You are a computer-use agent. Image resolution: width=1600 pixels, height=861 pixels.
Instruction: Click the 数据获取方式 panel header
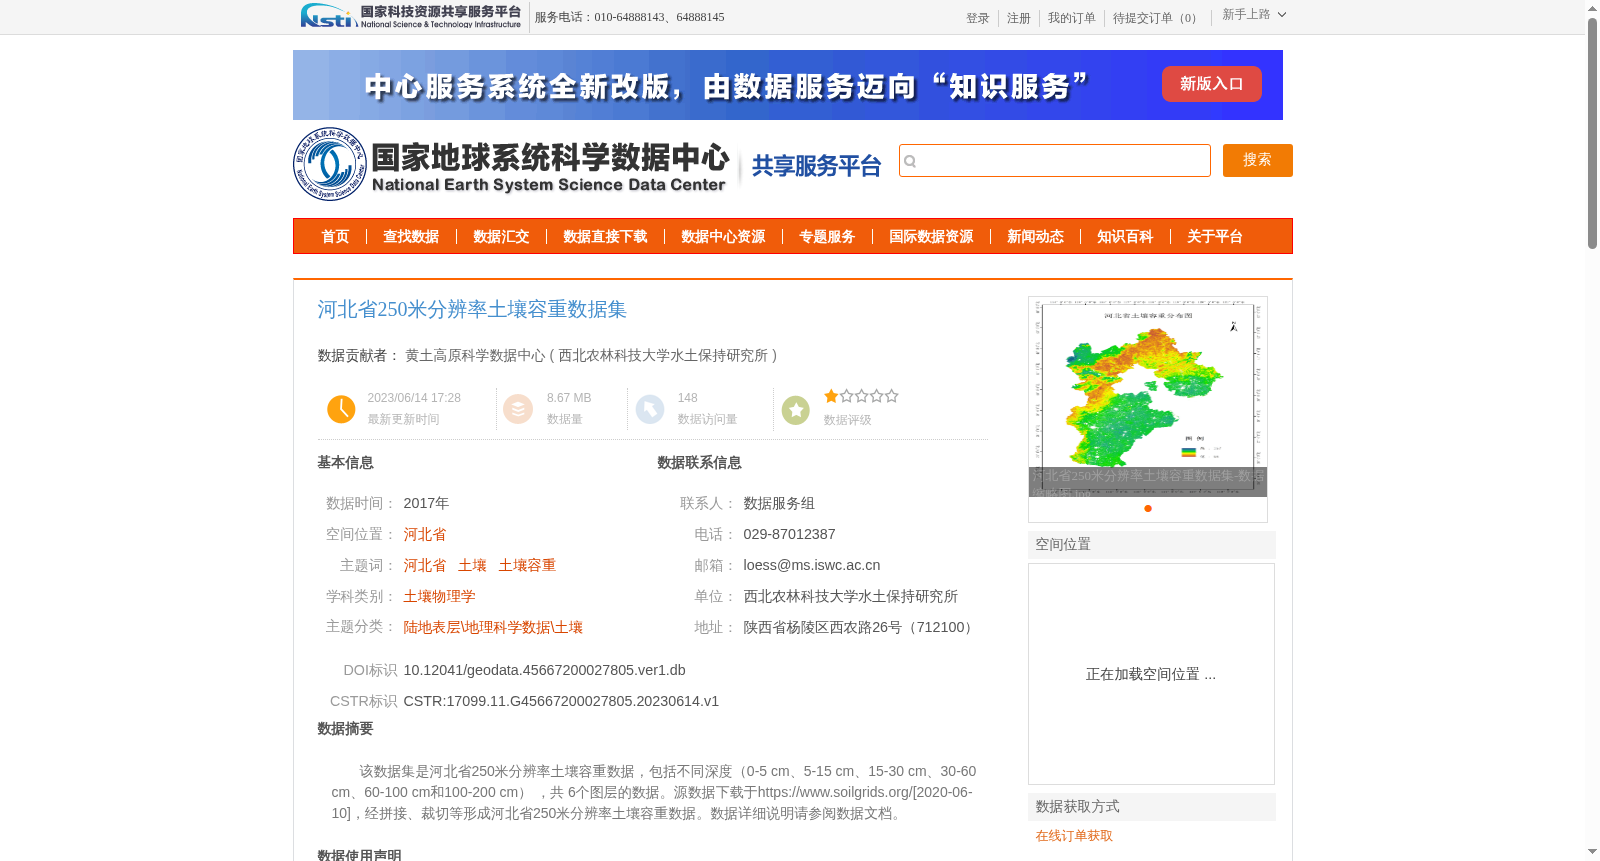click(x=1152, y=807)
